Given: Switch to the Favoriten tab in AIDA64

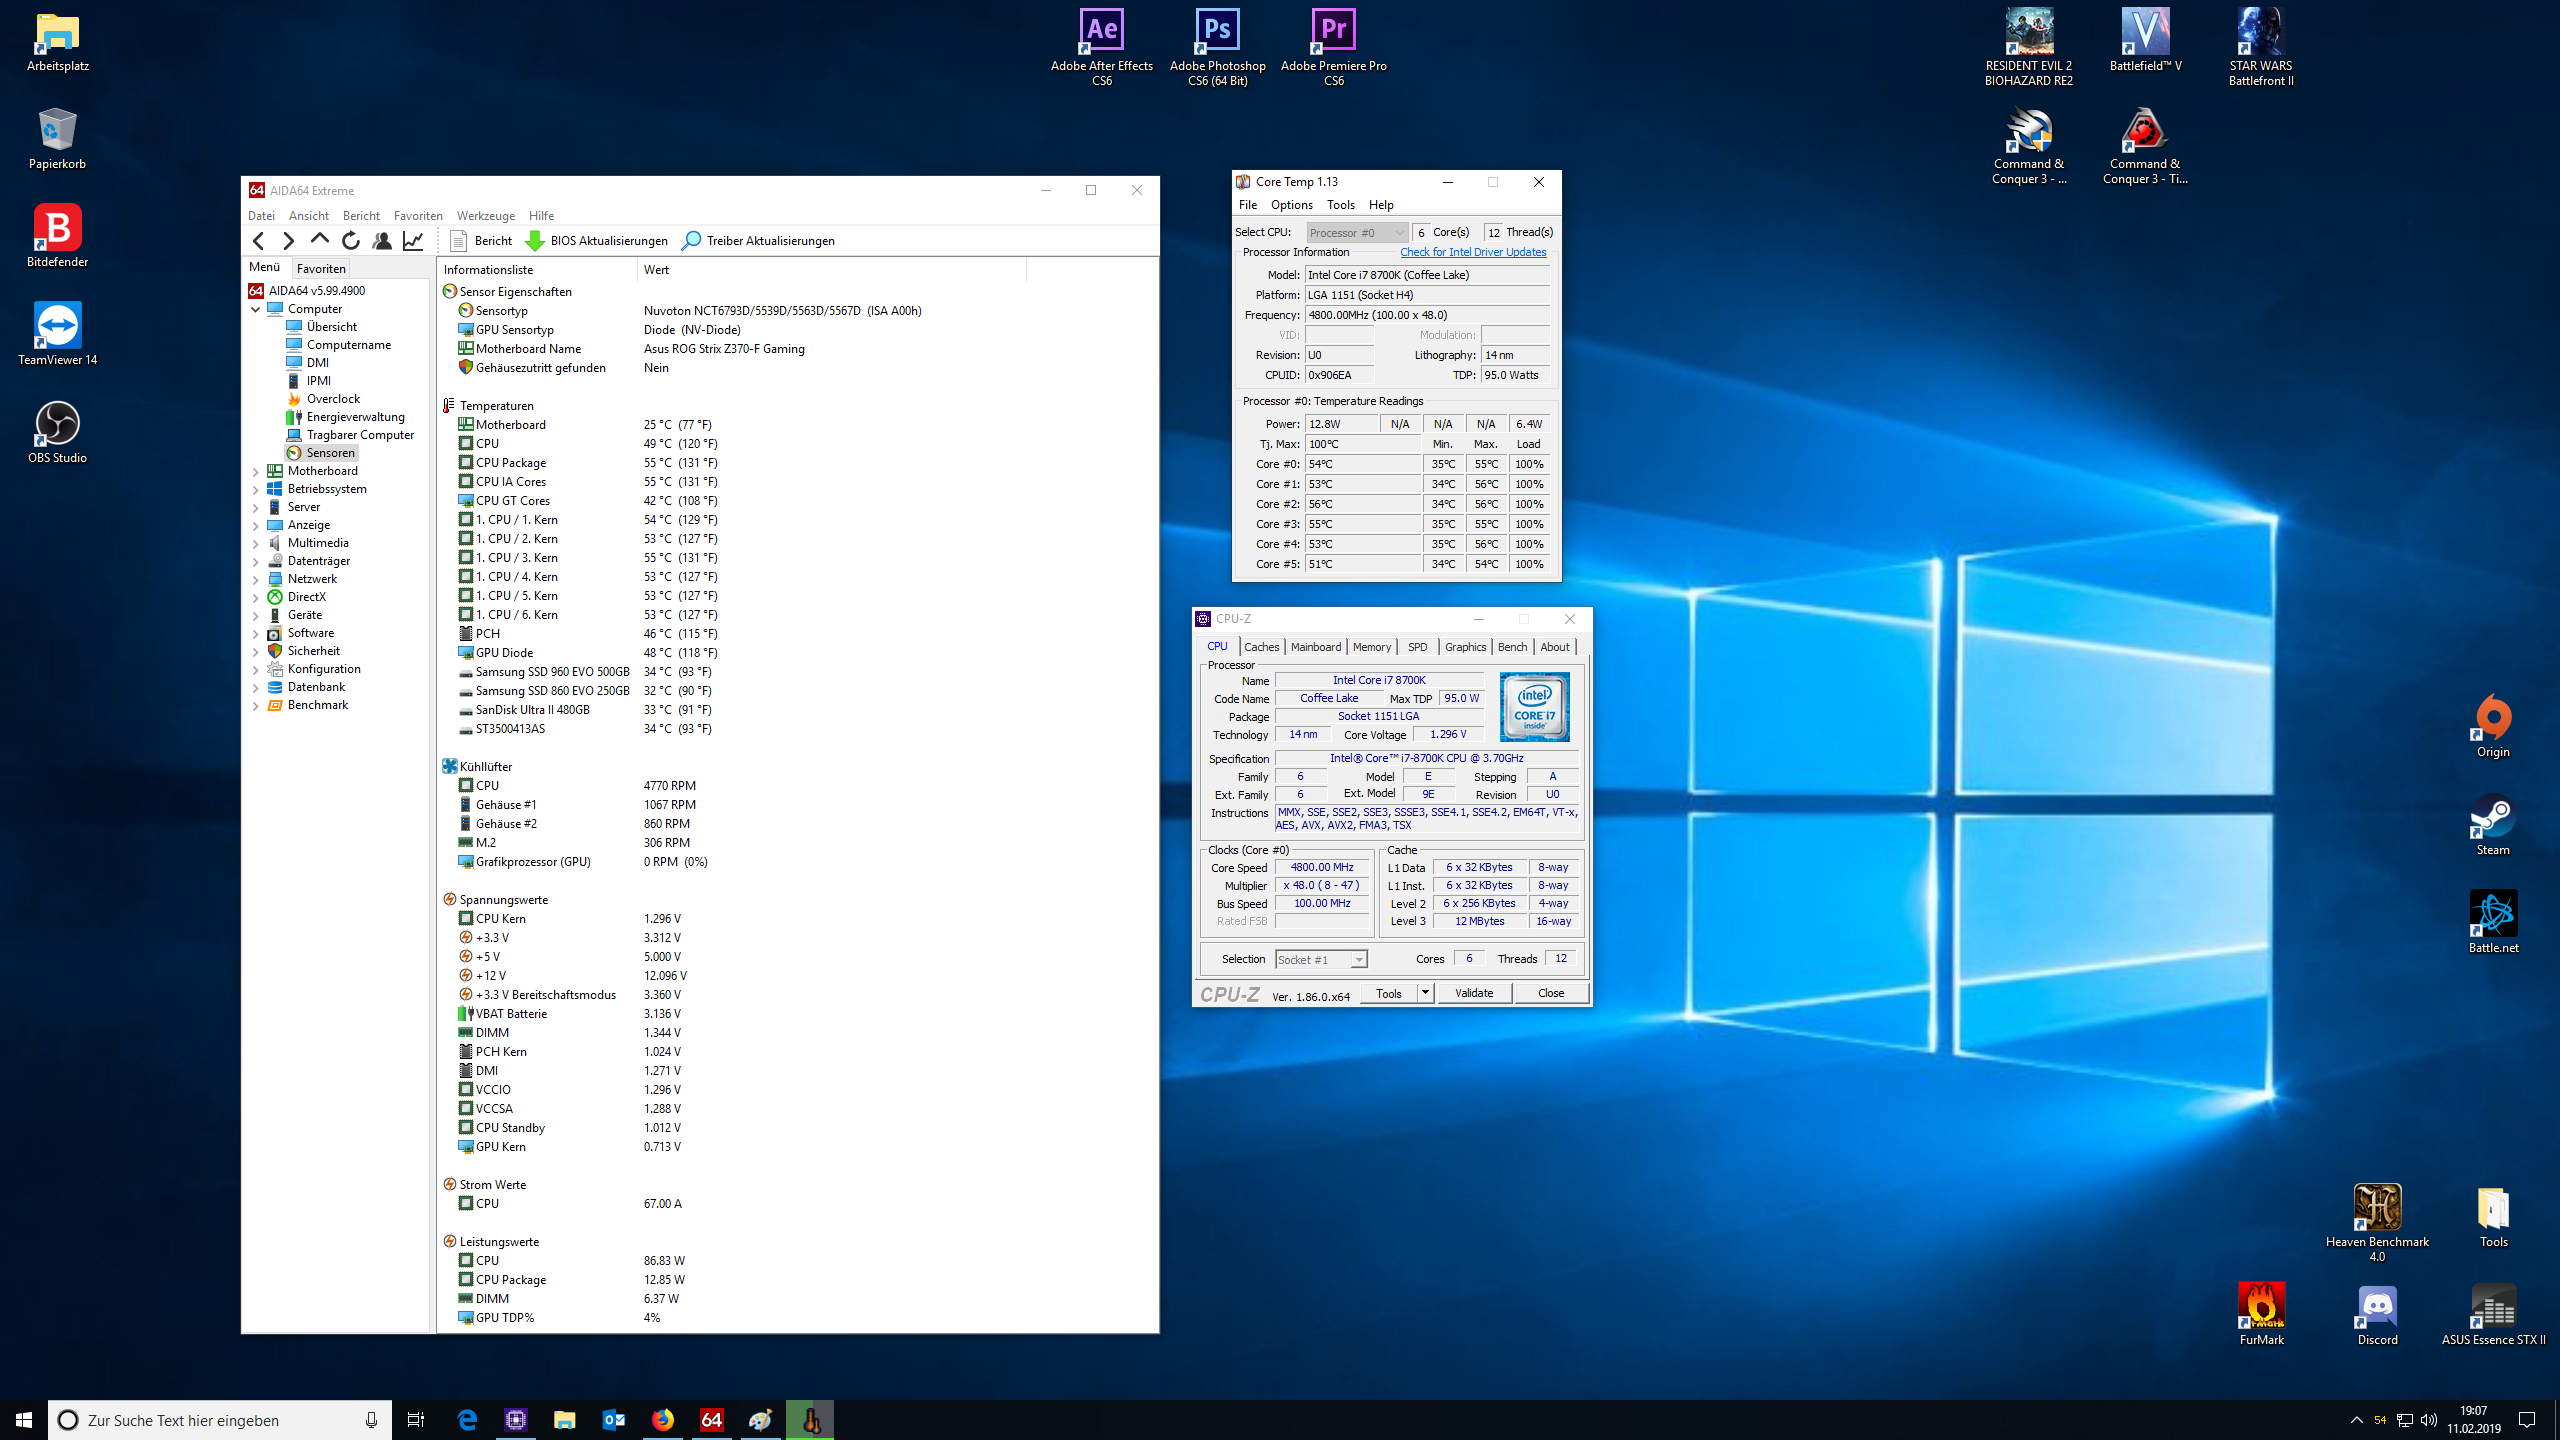Looking at the screenshot, I should [321, 268].
